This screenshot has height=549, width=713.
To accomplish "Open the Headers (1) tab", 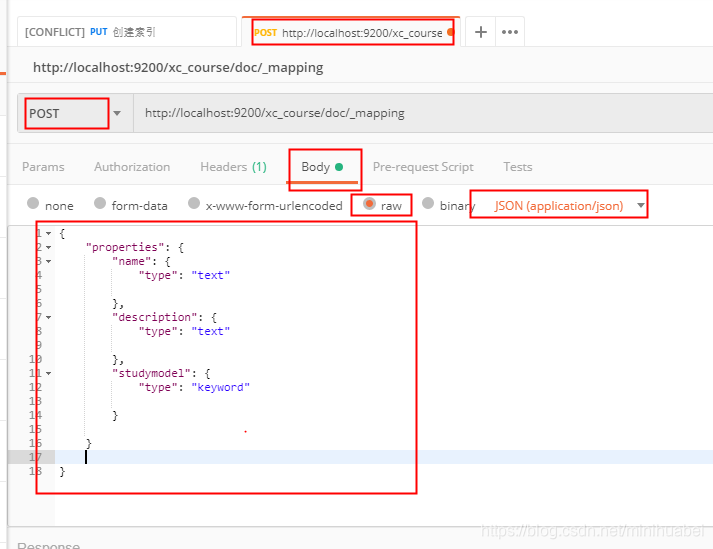I will (233, 167).
